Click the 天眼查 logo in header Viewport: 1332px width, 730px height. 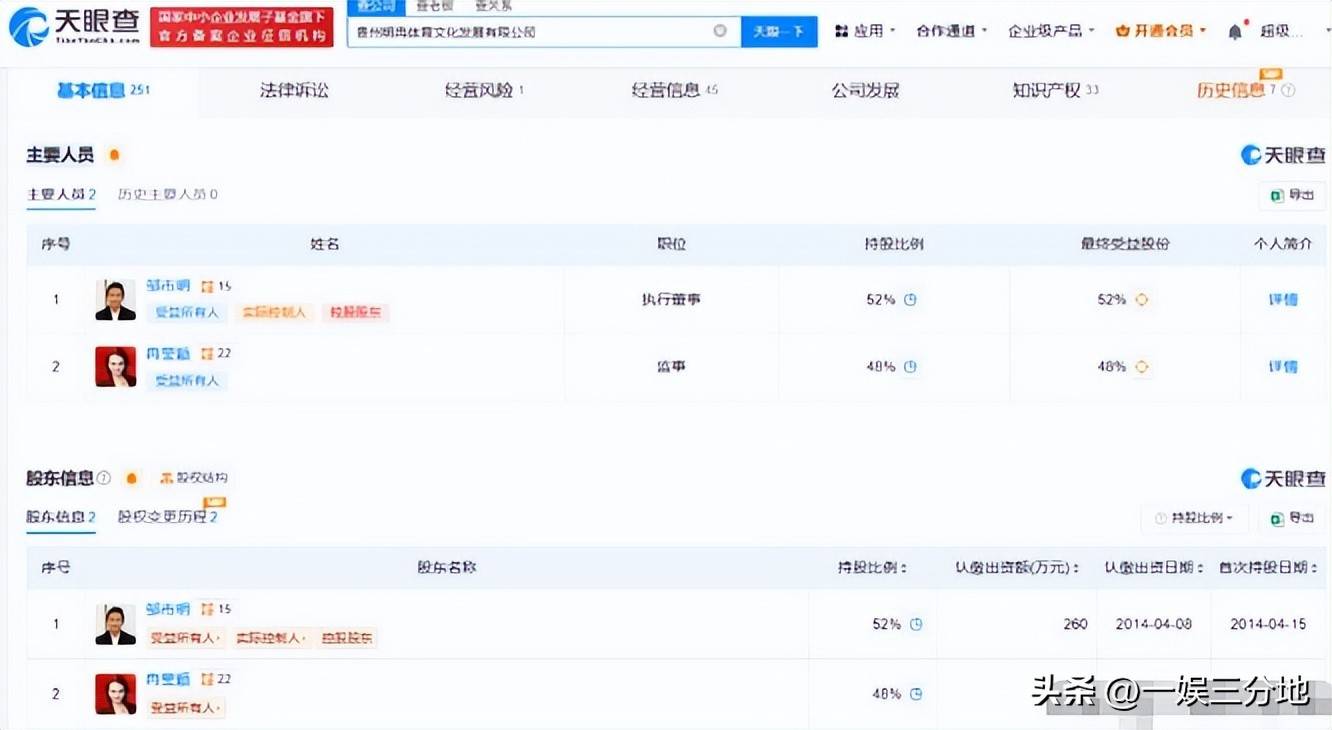pyautogui.click(x=73, y=26)
